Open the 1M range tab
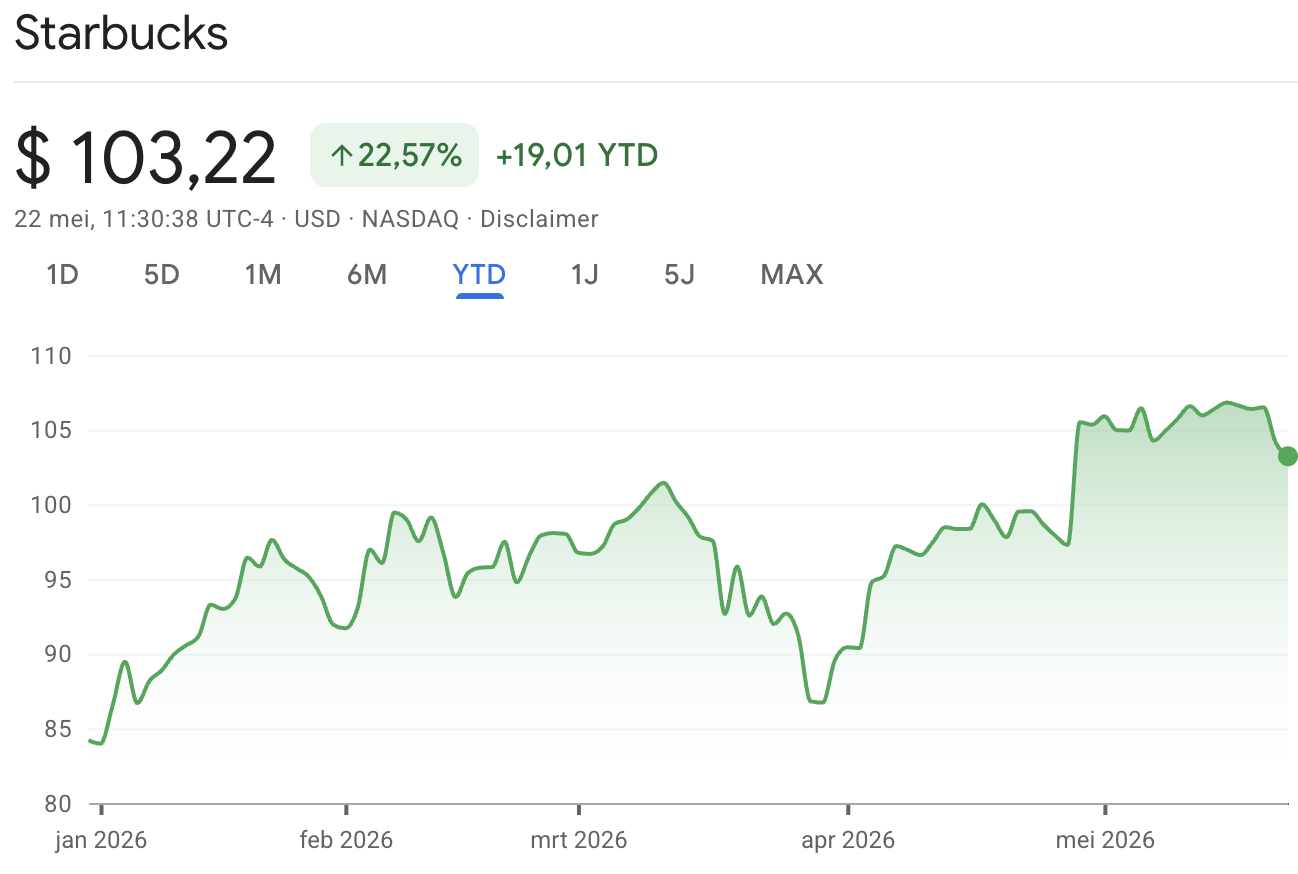The image size is (1298, 874). click(263, 274)
